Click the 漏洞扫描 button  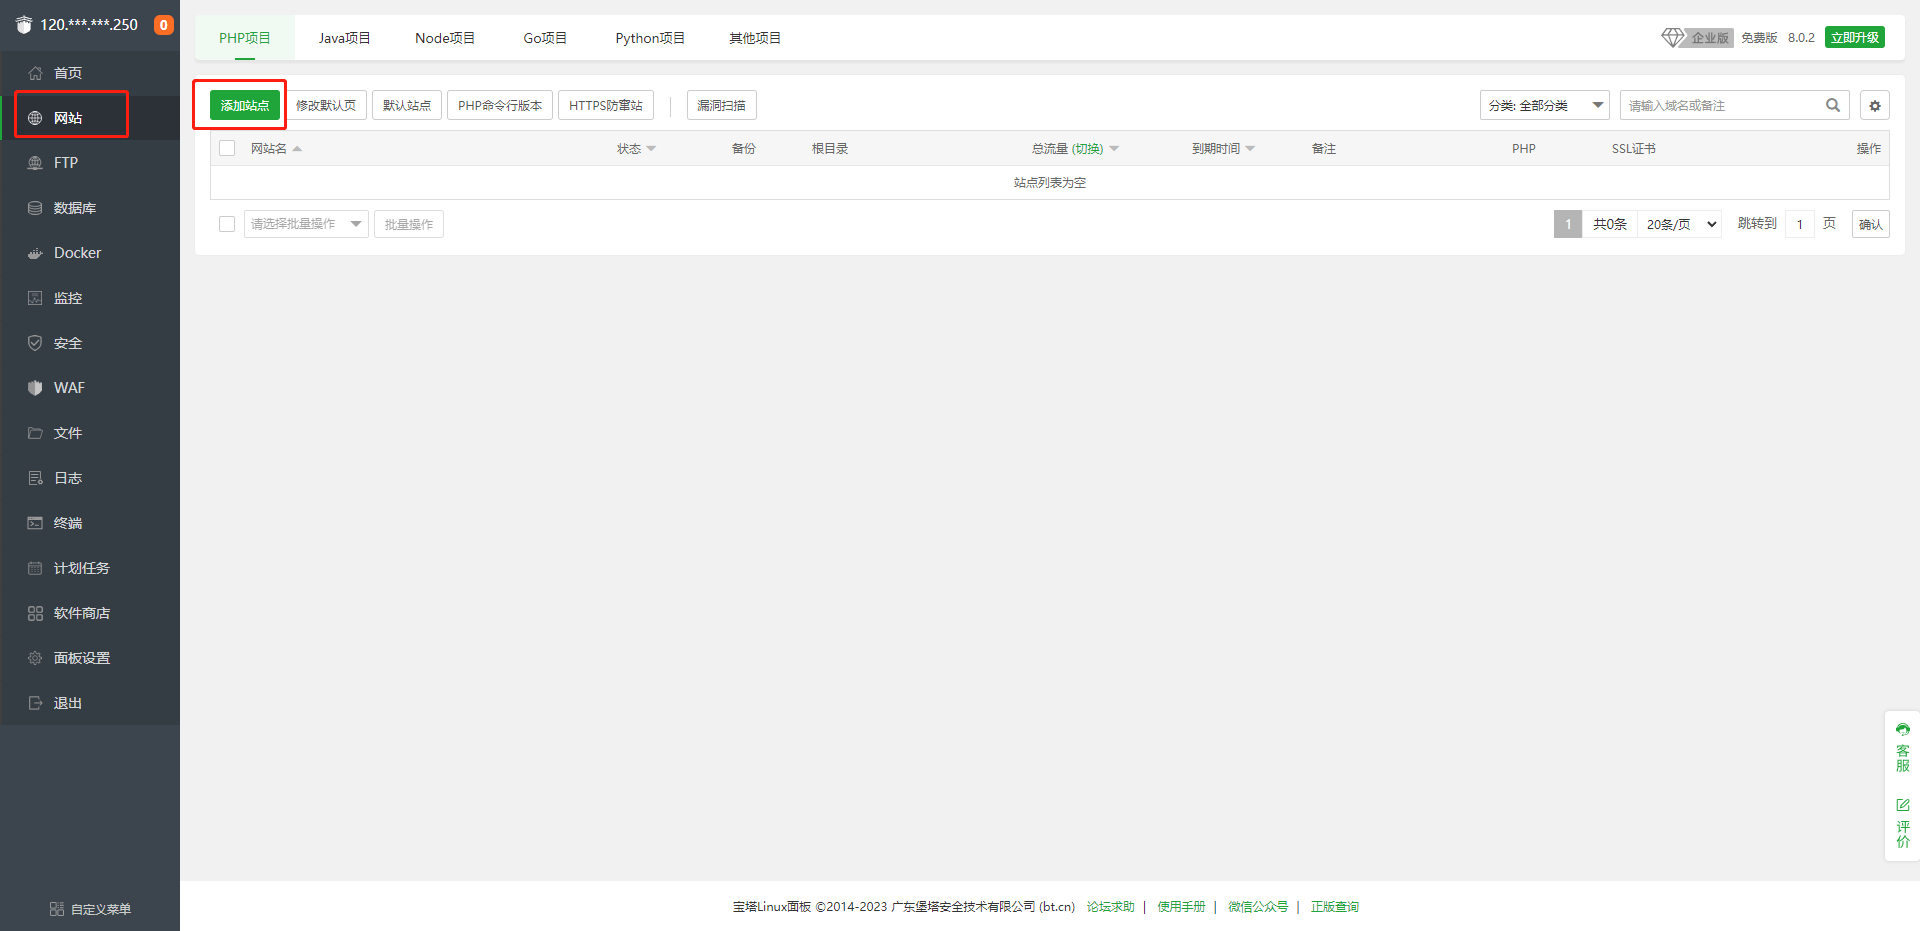pyautogui.click(x=722, y=105)
